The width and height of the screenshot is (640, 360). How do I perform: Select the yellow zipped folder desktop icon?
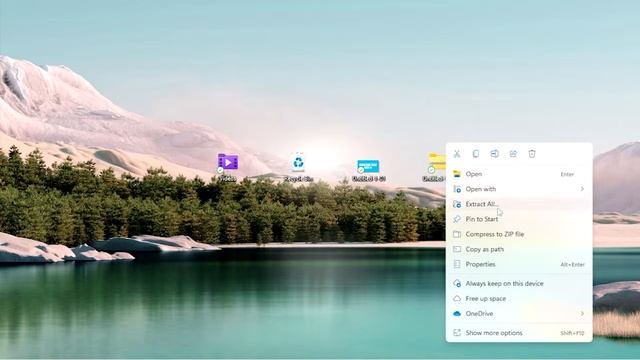(435, 167)
